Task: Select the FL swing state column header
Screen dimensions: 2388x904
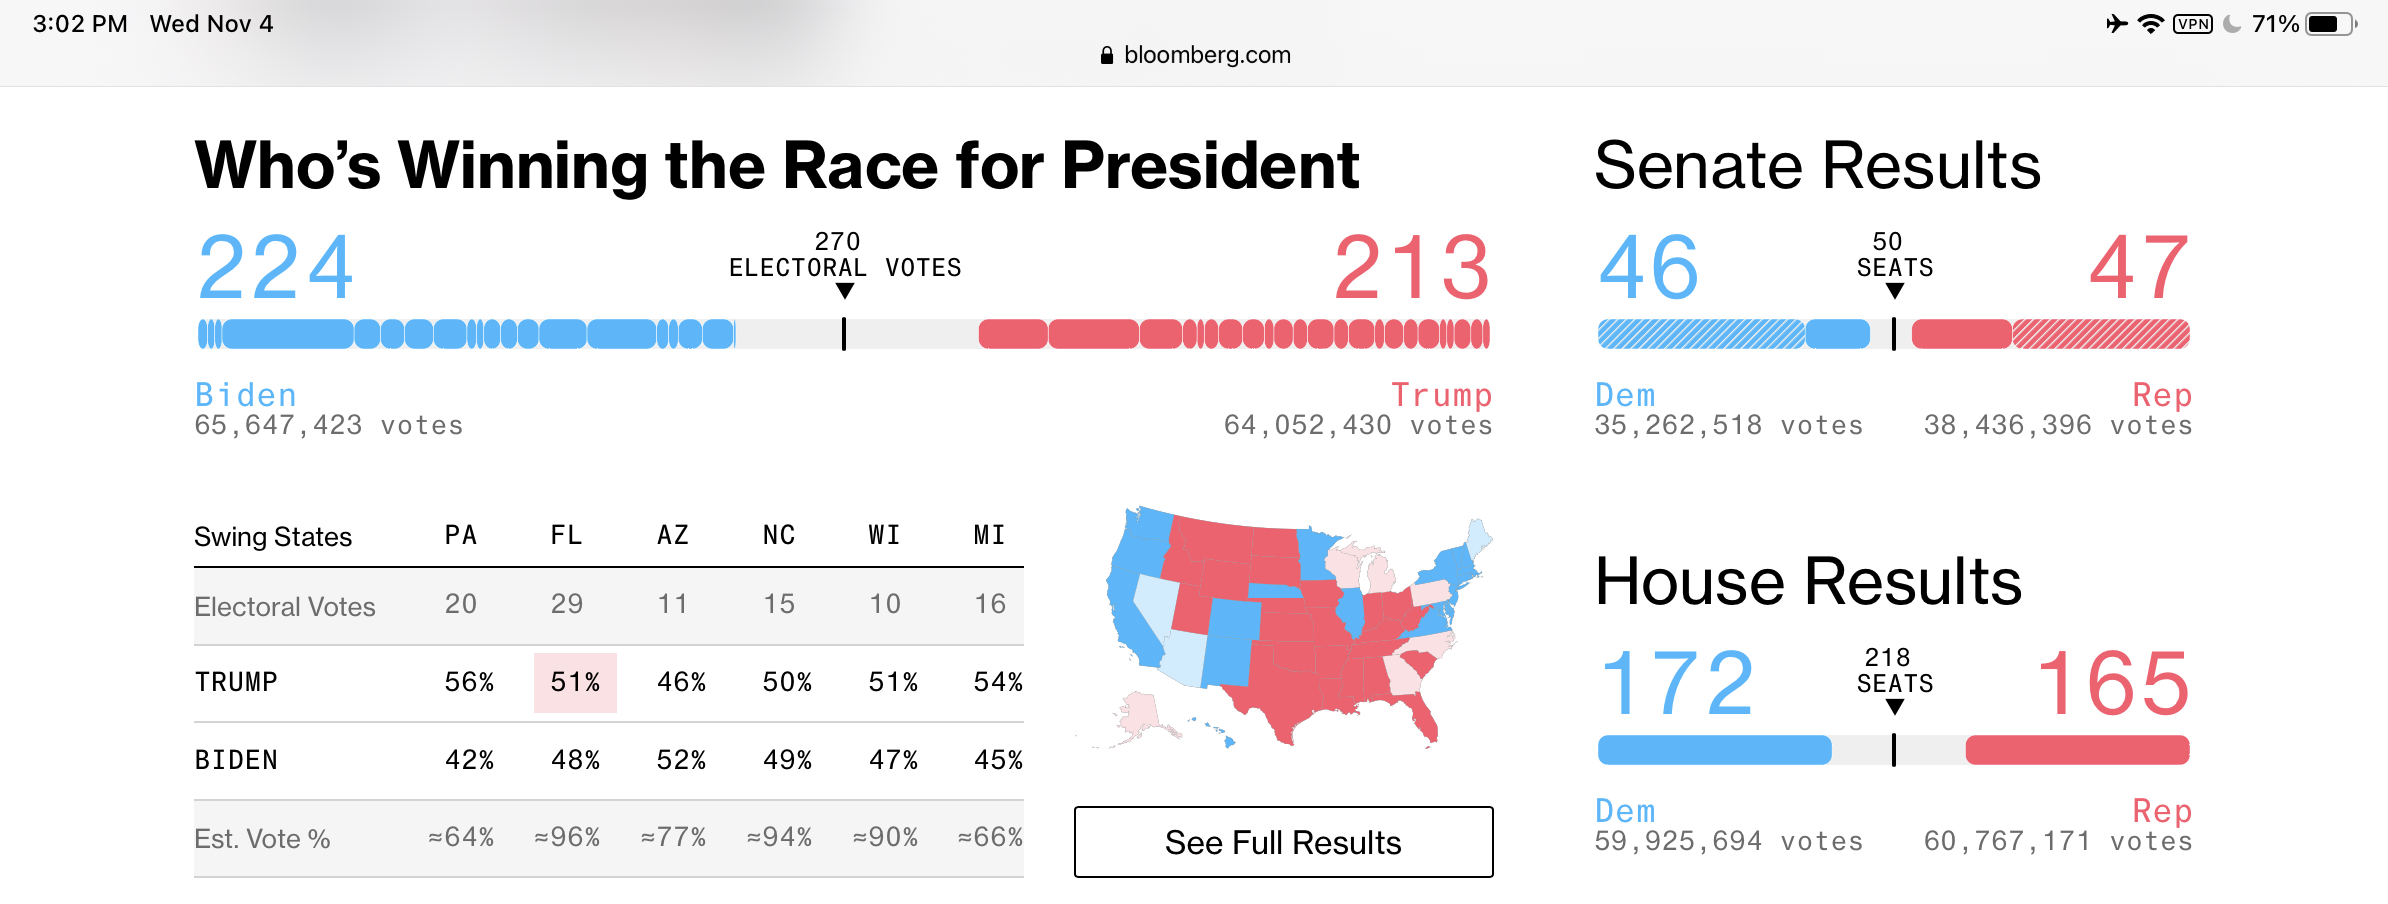Action: pyautogui.click(x=566, y=535)
